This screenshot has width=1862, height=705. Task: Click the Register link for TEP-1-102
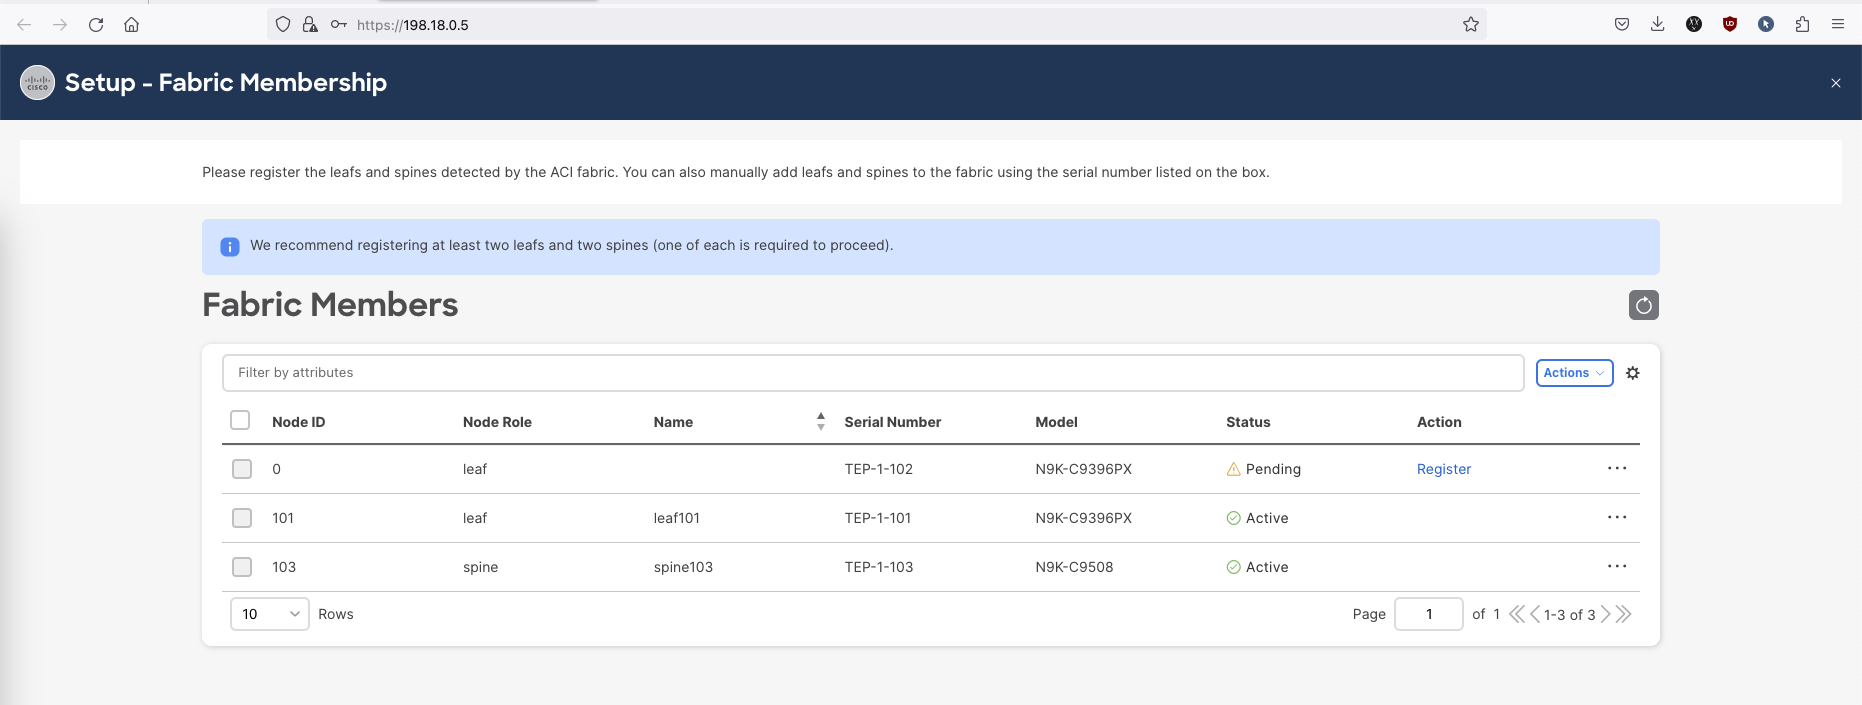(1443, 469)
